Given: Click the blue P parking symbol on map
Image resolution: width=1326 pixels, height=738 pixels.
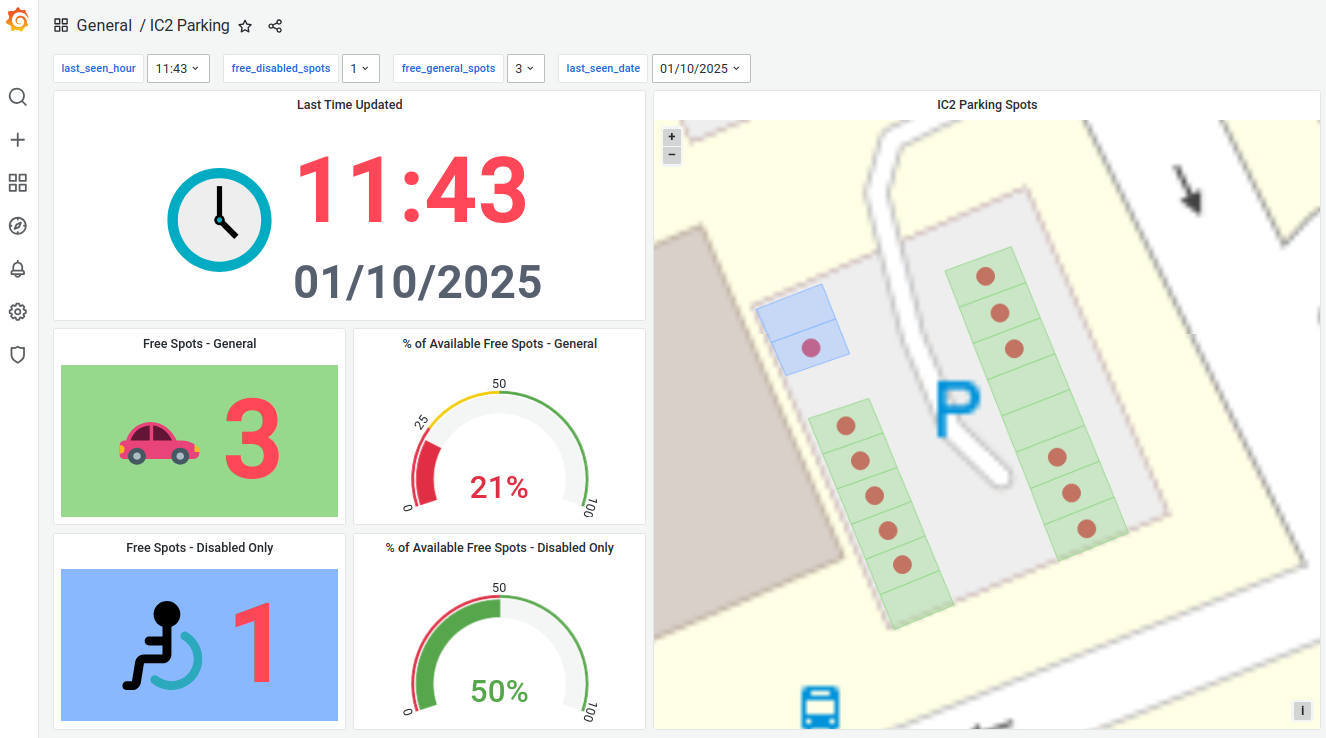Looking at the screenshot, I should (x=958, y=408).
